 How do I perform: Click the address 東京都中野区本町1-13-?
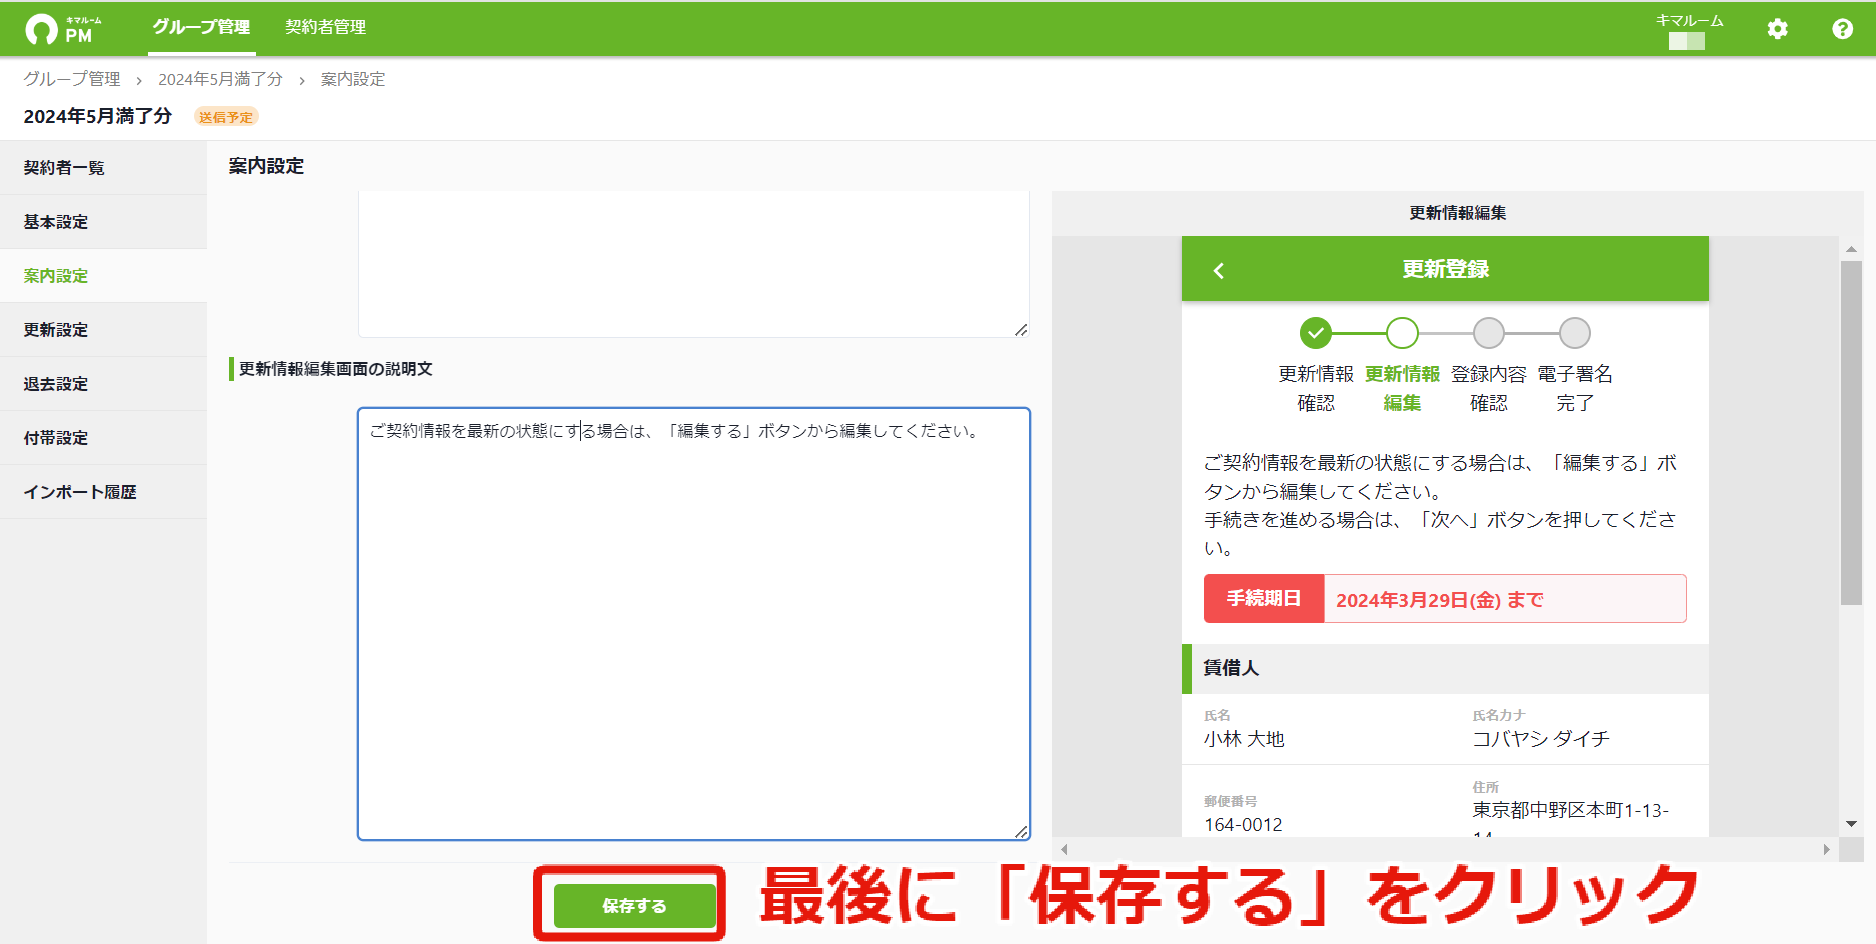click(x=1570, y=810)
